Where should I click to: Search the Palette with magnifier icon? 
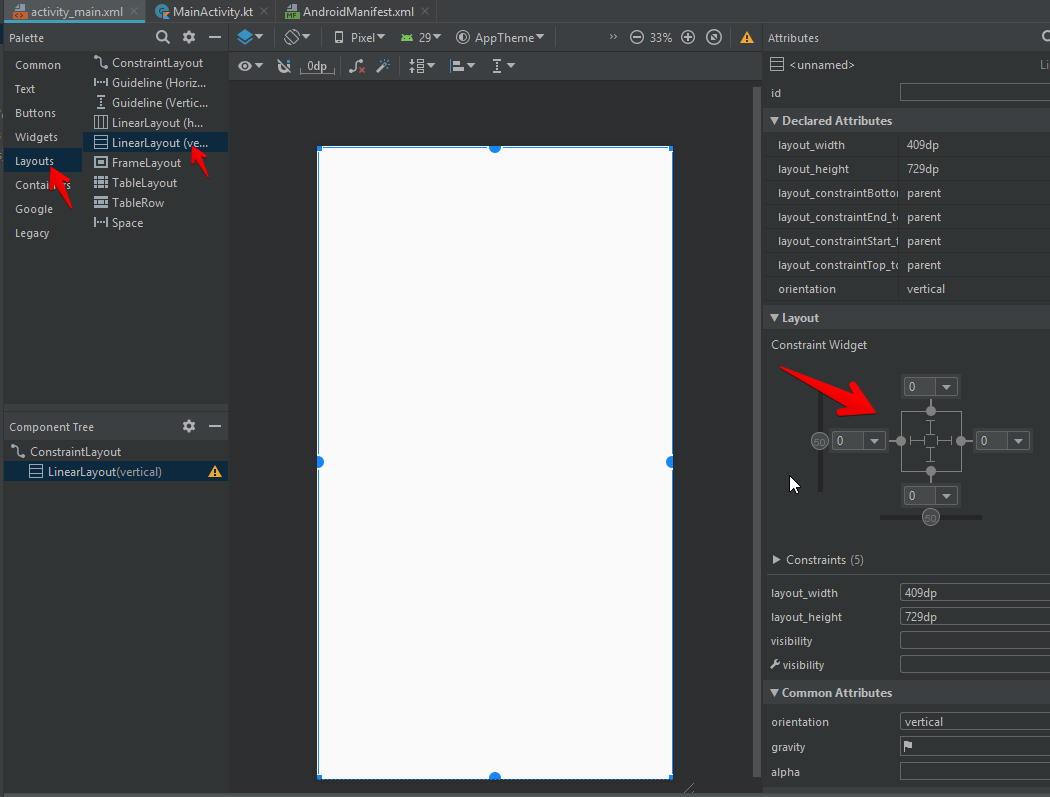pyautogui.click(x=163, y=37)
